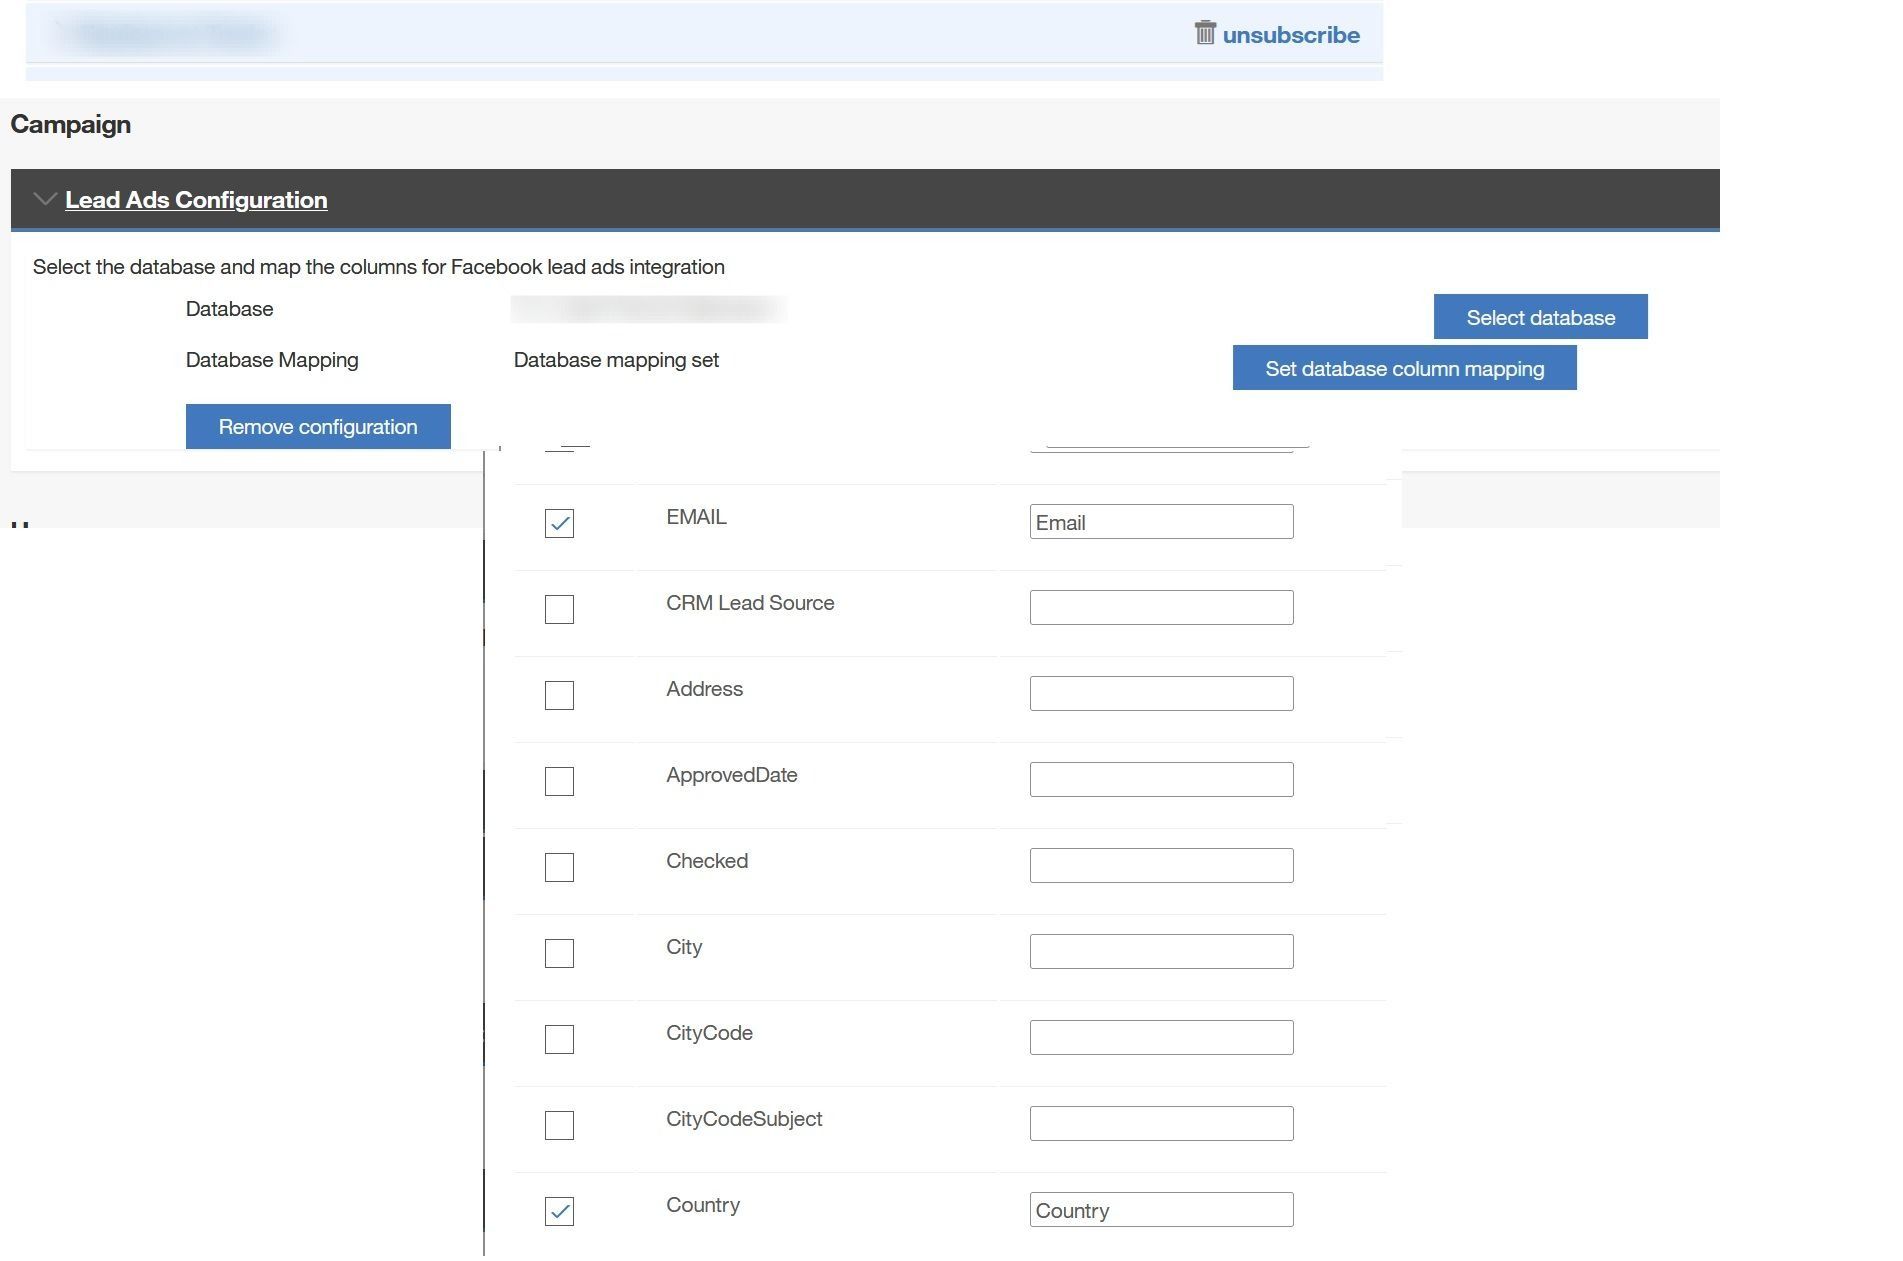Select the City checkbox
This screenshot has height=1261, width=1903.
point(559,953)
